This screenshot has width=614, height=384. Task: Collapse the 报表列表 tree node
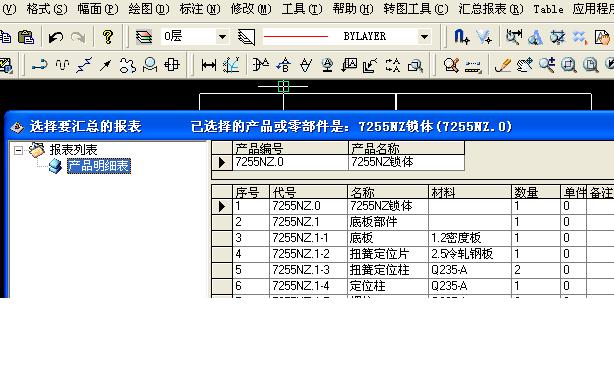point(18,150)
